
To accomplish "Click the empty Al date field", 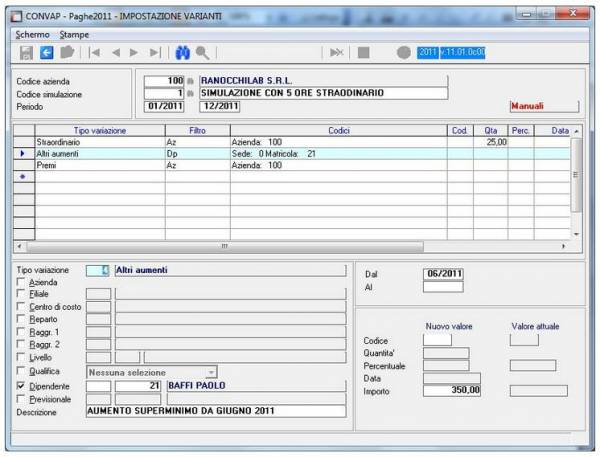I will (x=443, y=287).
